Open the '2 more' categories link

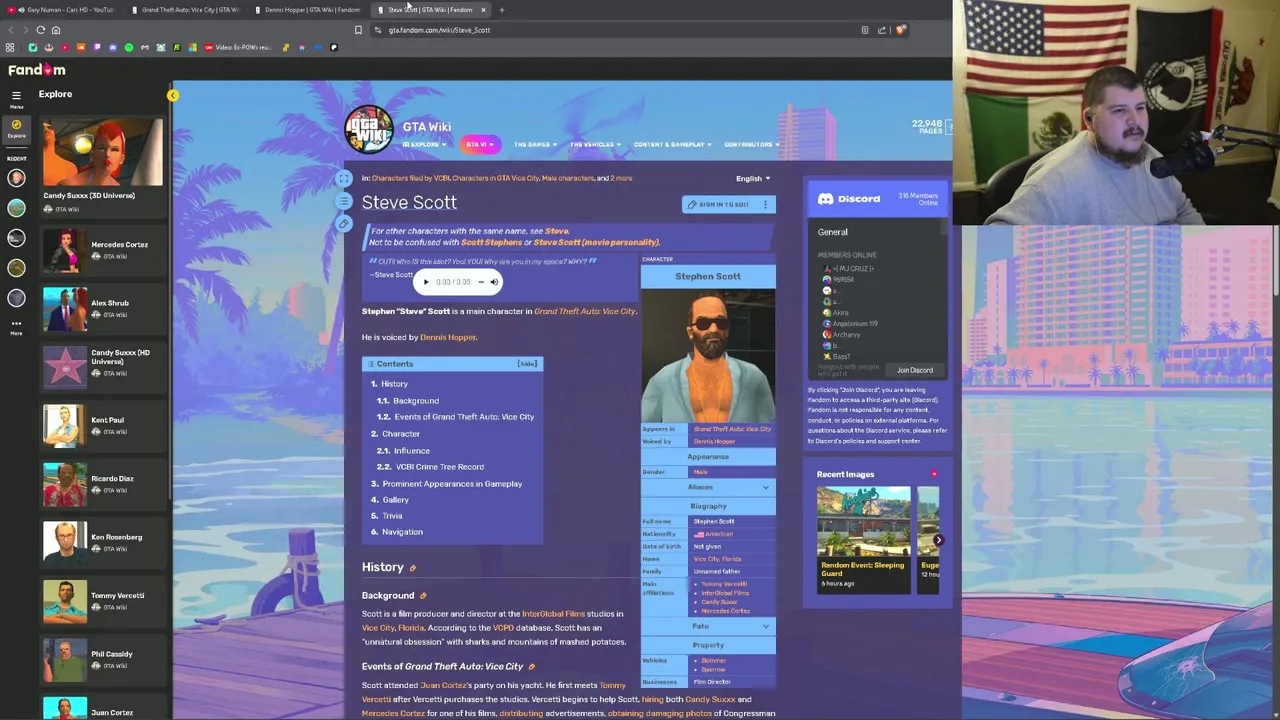(x=621, y=178)
